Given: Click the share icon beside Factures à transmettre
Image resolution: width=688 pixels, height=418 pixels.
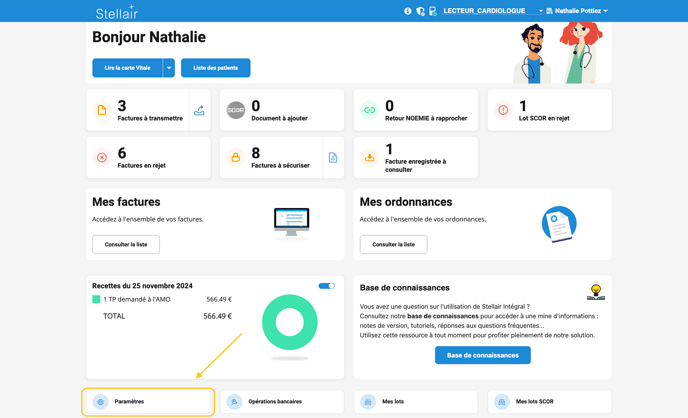Looking at the screenshot, I should (x=199, y=111).
